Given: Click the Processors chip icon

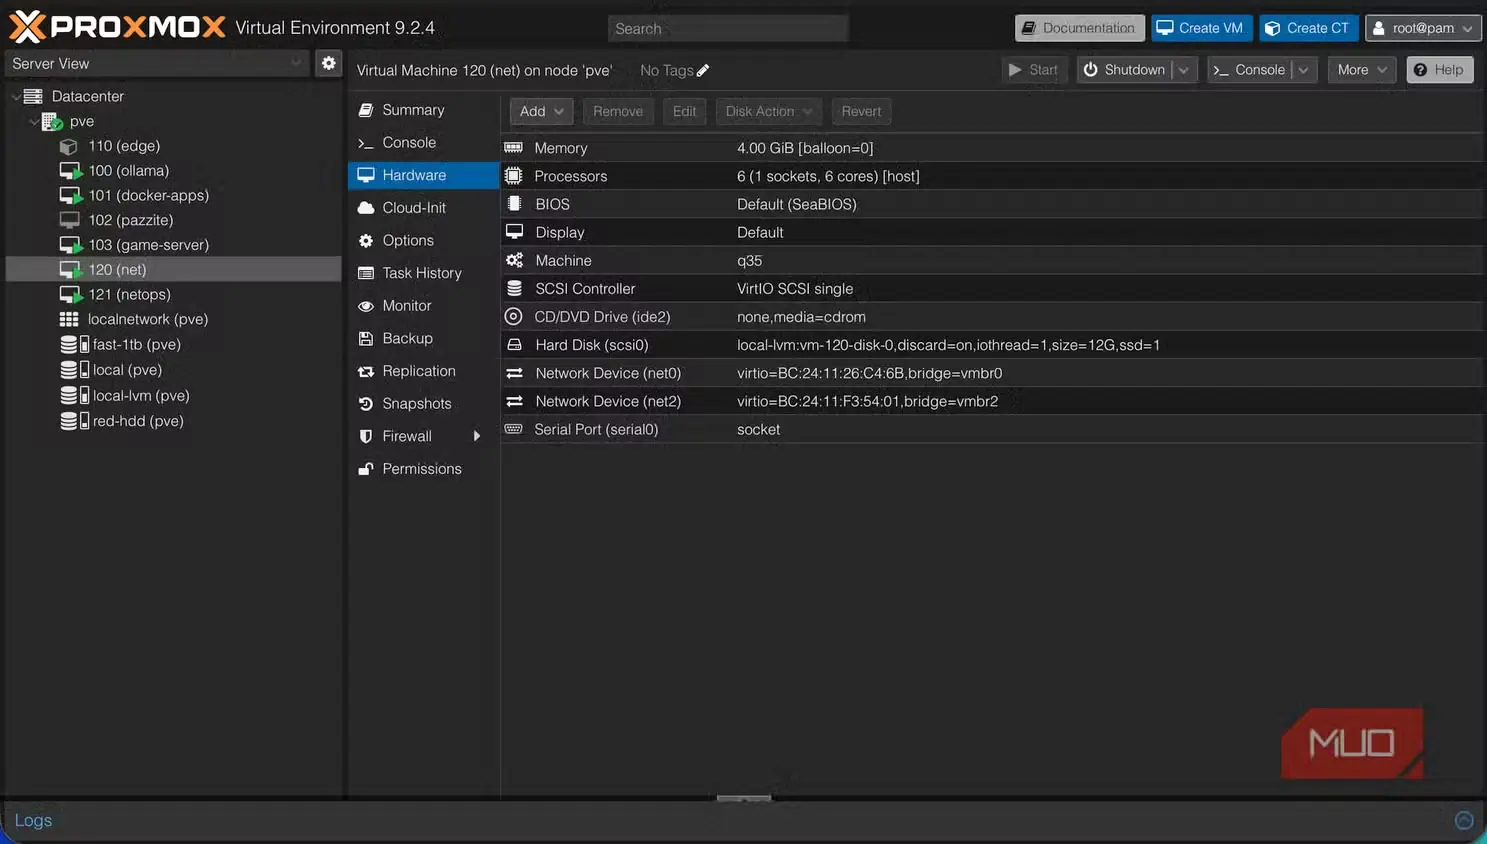Looking at the screenshot, I should pyautogui.click(x=514, y=176).
